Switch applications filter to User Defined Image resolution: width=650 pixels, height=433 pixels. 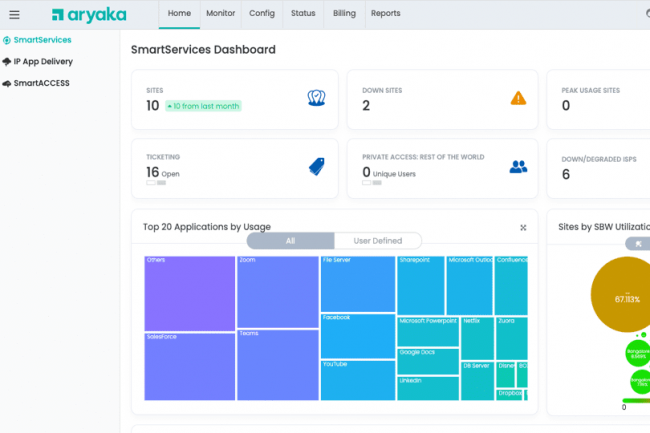pyautogui.click(x=378, y=241)
